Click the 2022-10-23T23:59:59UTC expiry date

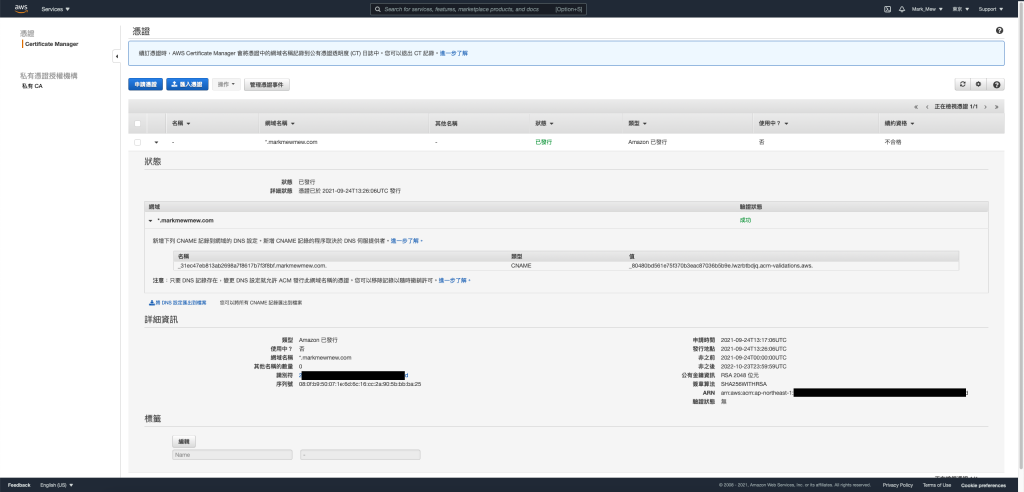754,367
